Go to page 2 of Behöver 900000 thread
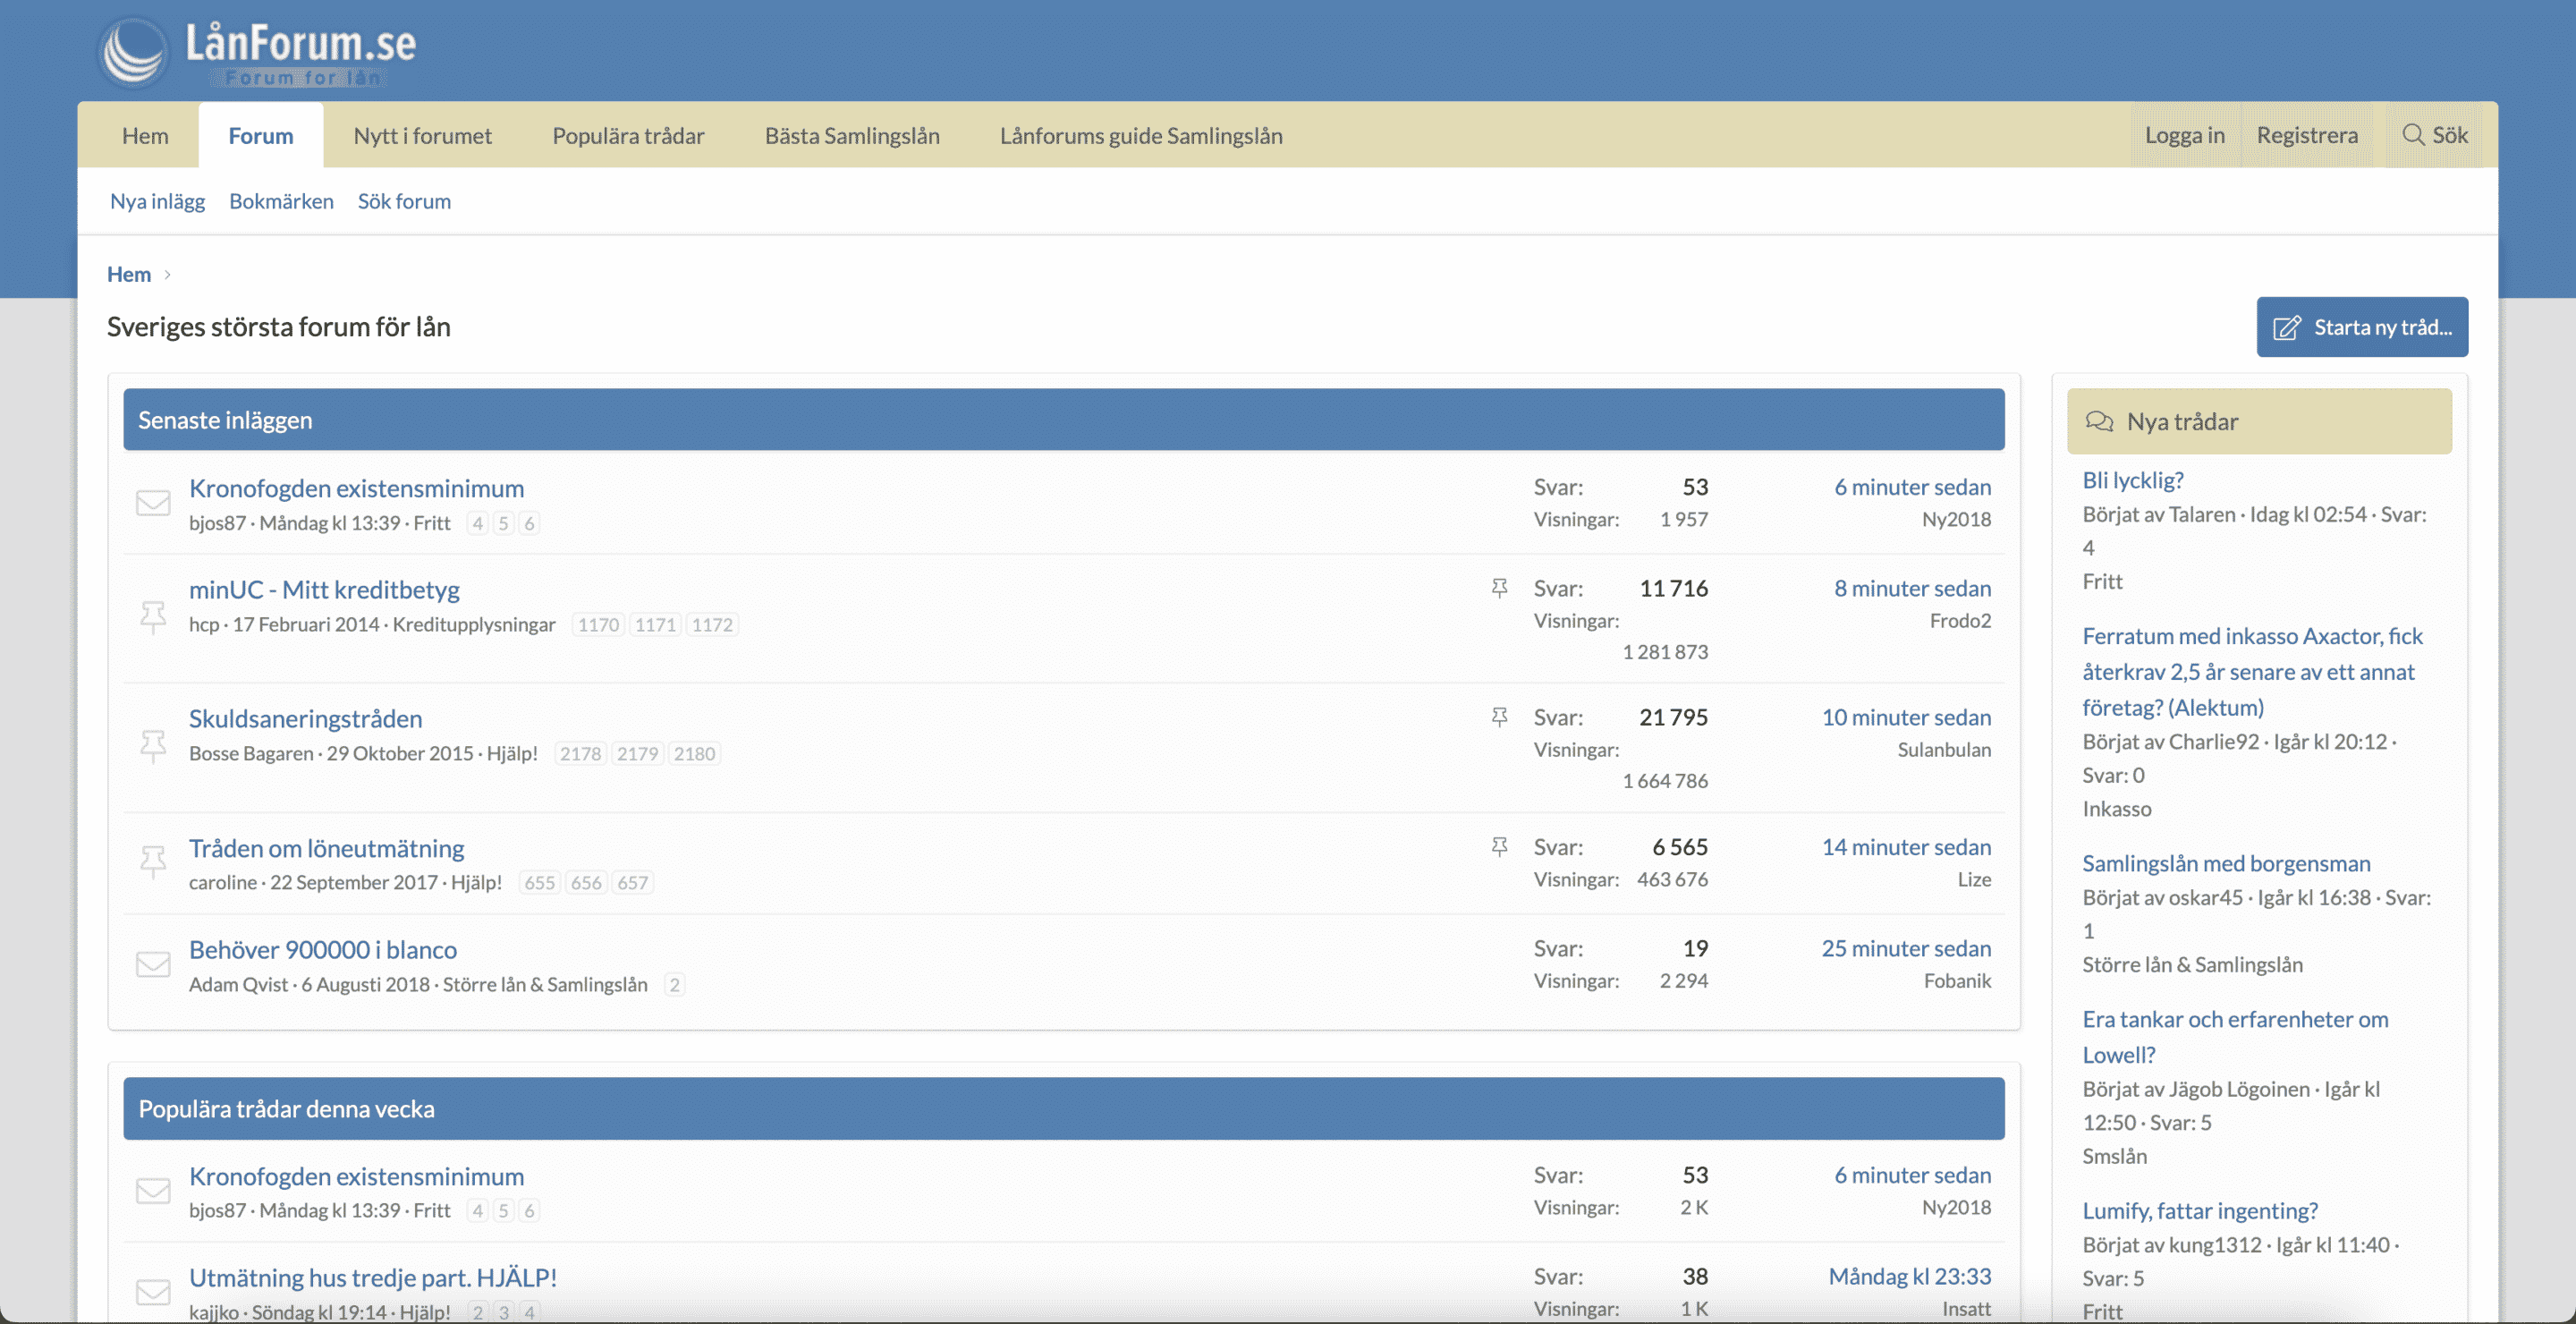The image size is (2576, 1324). point(674,985)
